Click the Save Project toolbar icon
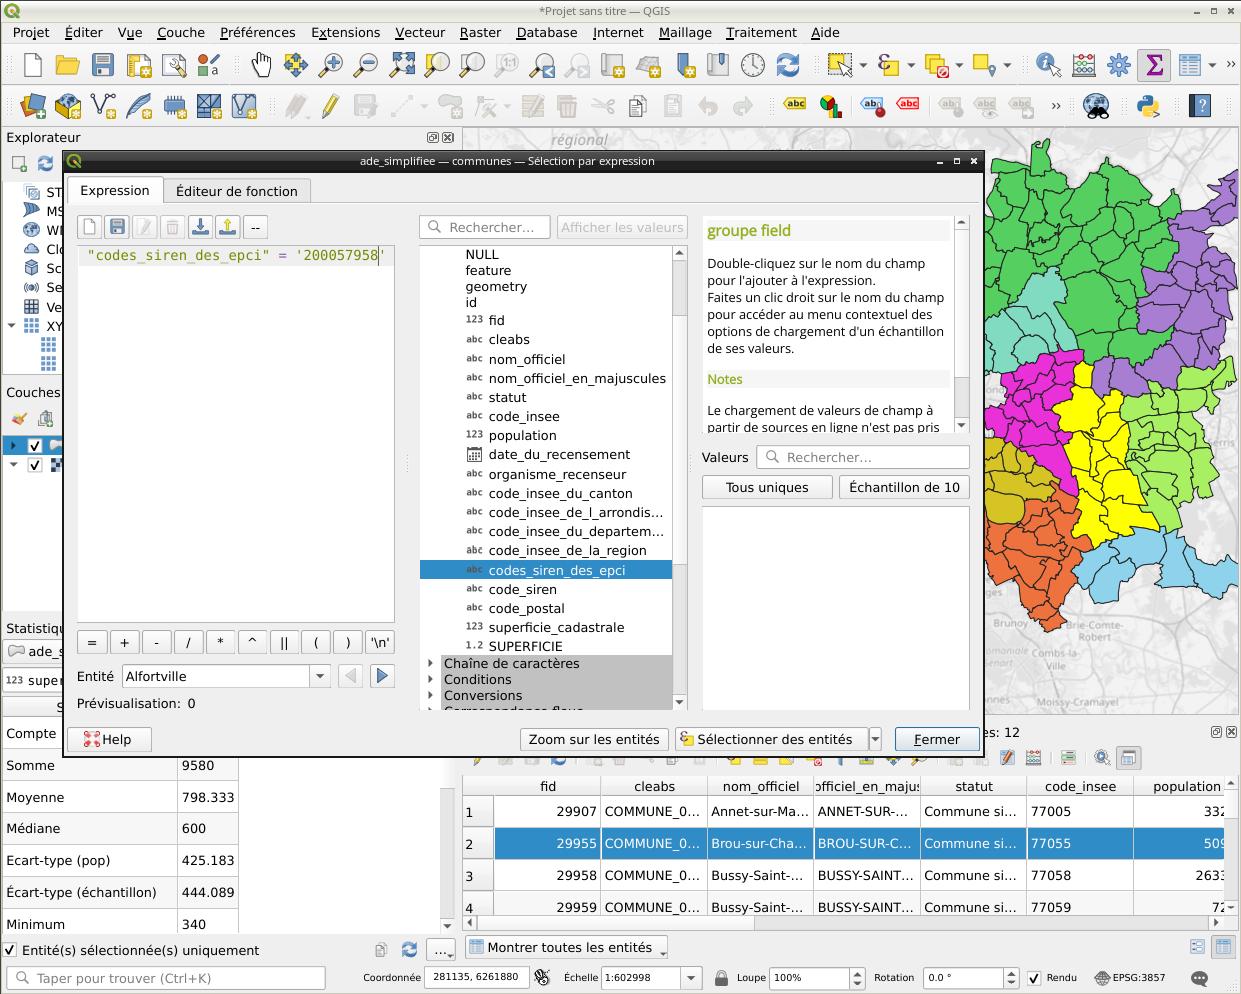The image size is (1241, 994). [102, 66]
